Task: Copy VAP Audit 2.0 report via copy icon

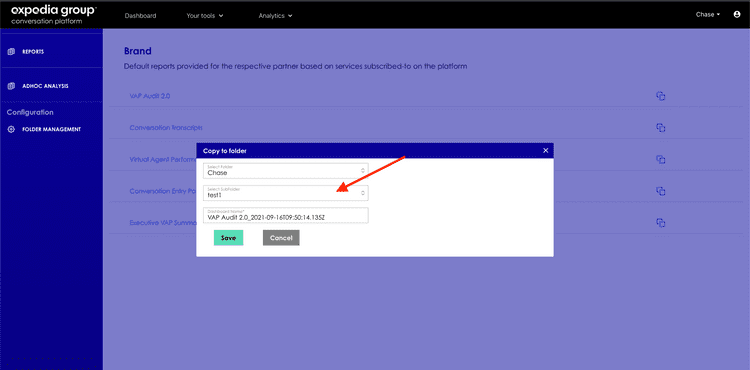Action: point(661,96)
